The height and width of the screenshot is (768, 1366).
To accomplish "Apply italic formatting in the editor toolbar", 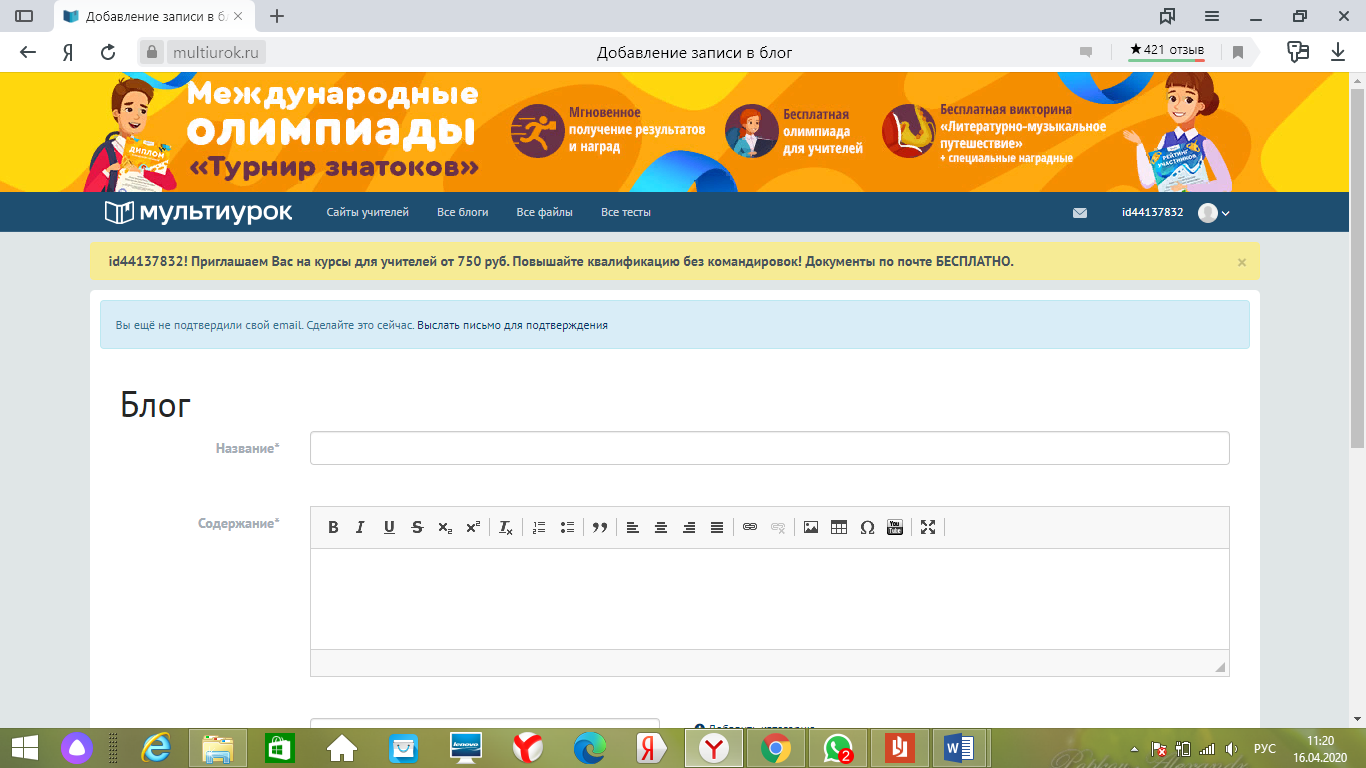I will click(360, 527).
